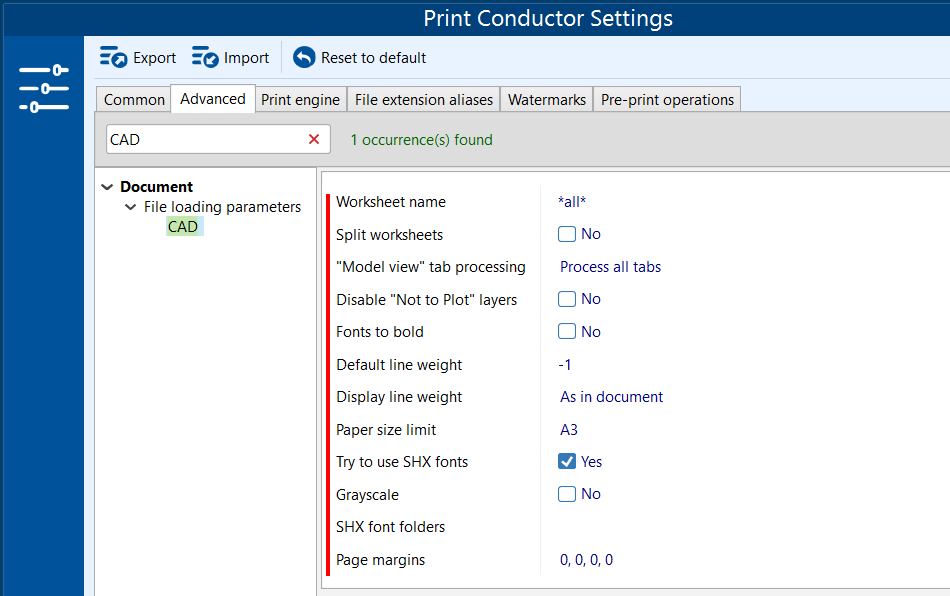Change the Paper size limit A3 value
Image resolution: width=950 pixels, height=596 pixels.
click(569, 430)
